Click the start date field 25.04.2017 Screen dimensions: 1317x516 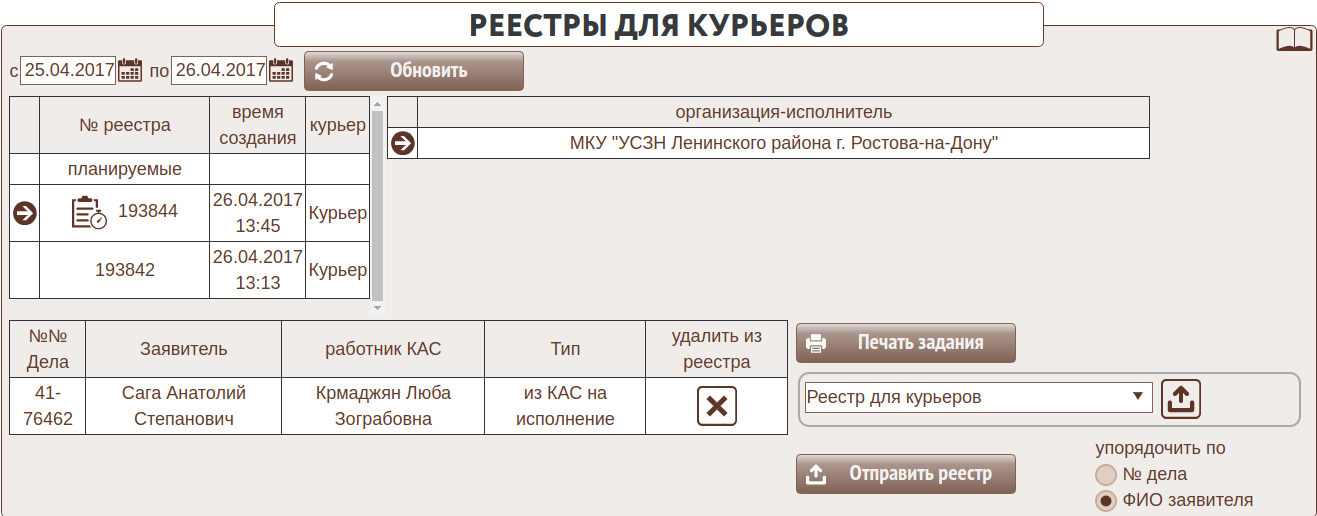click(x=68, y=70)
